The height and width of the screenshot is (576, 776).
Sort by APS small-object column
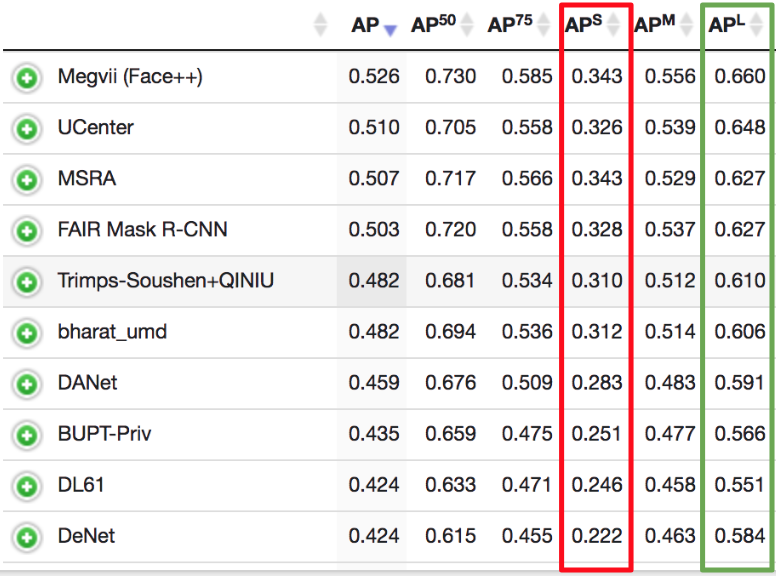[593, 26]
